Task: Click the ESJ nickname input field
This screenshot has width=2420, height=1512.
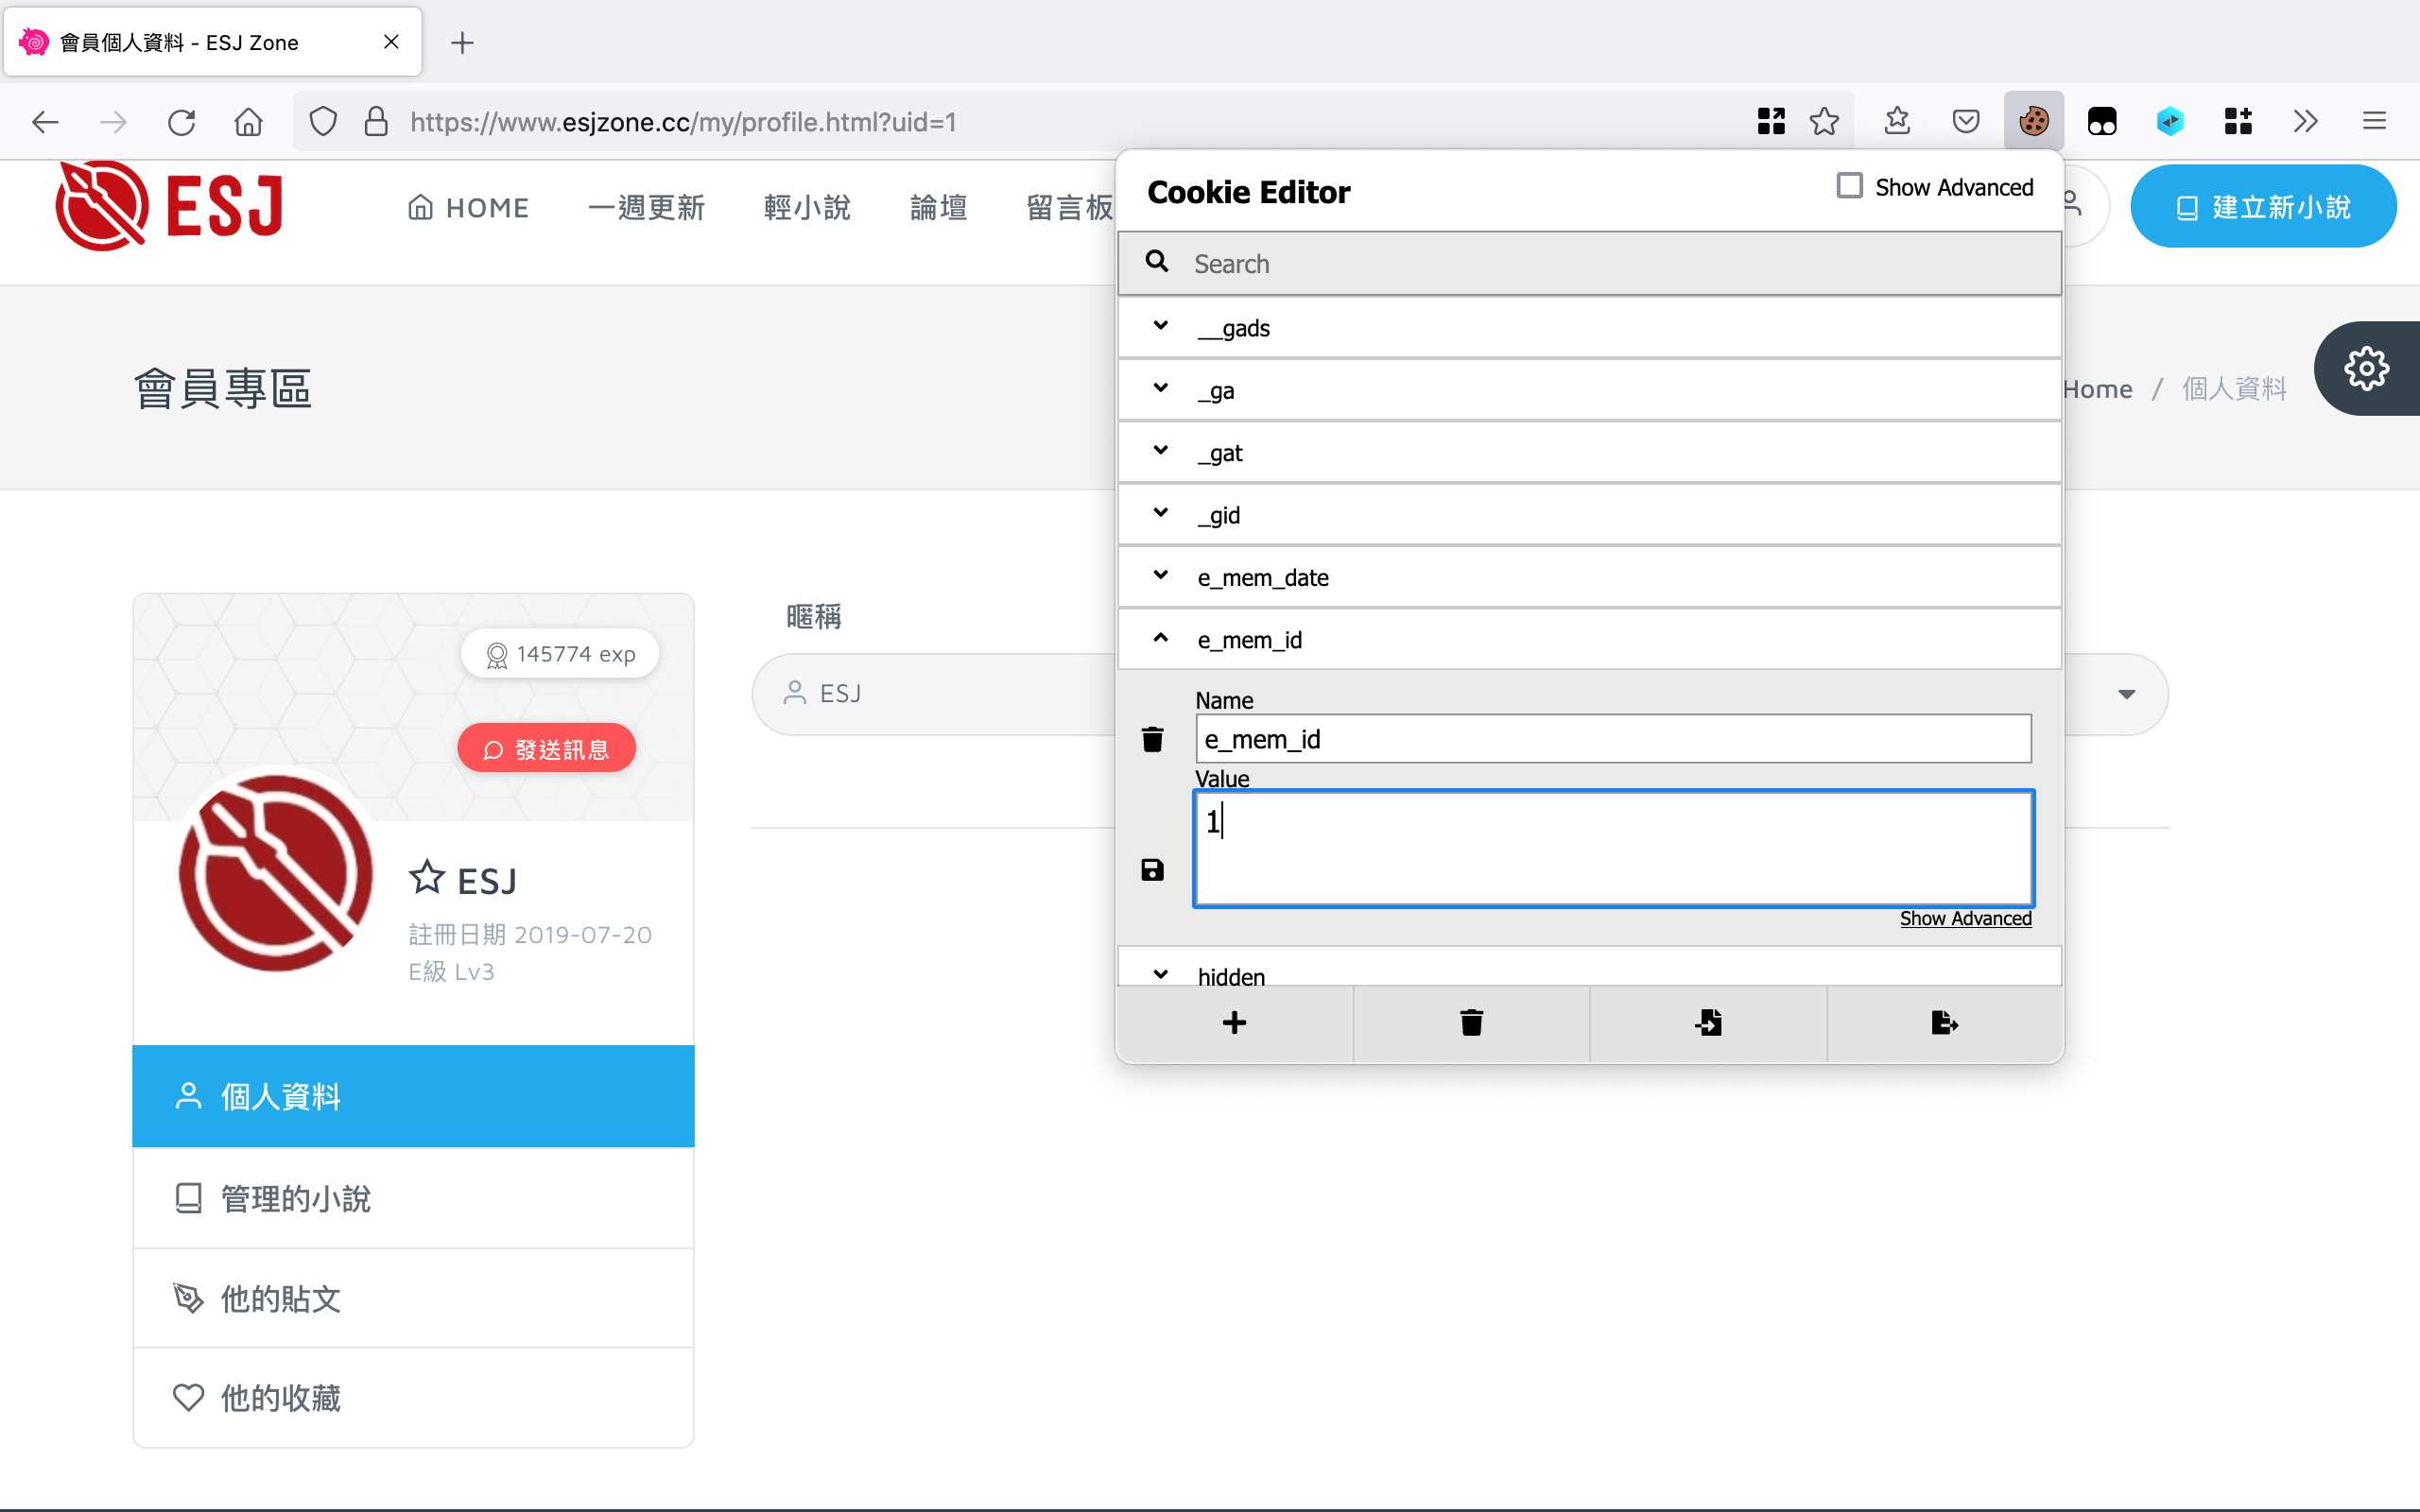Action: click(x=935, y=694)
